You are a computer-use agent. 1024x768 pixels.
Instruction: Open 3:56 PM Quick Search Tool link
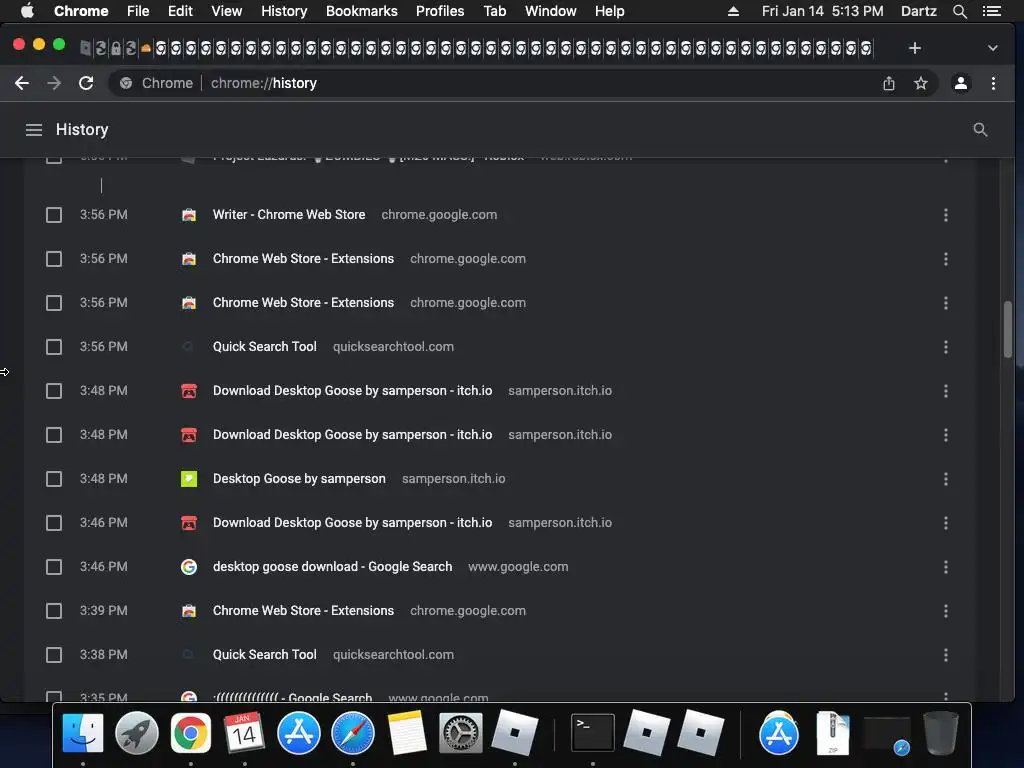point(264,347)
